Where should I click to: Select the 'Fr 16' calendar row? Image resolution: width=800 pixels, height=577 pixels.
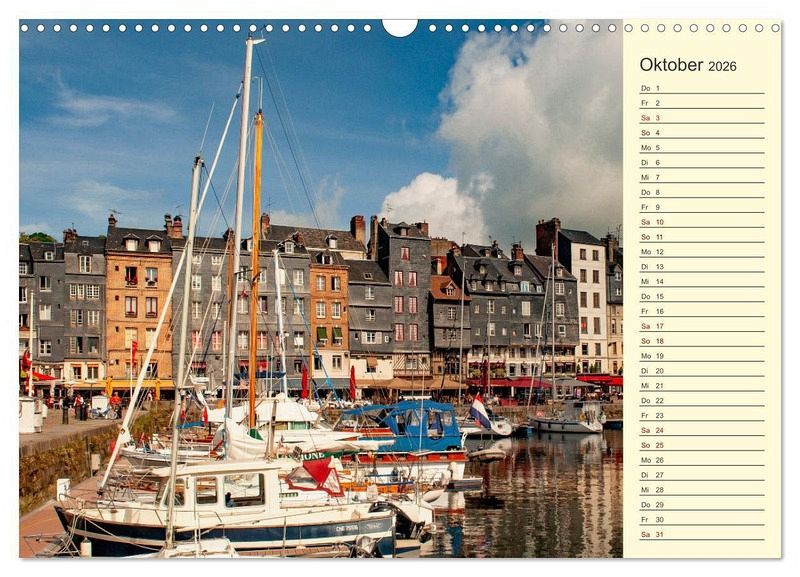coord(702,311)
